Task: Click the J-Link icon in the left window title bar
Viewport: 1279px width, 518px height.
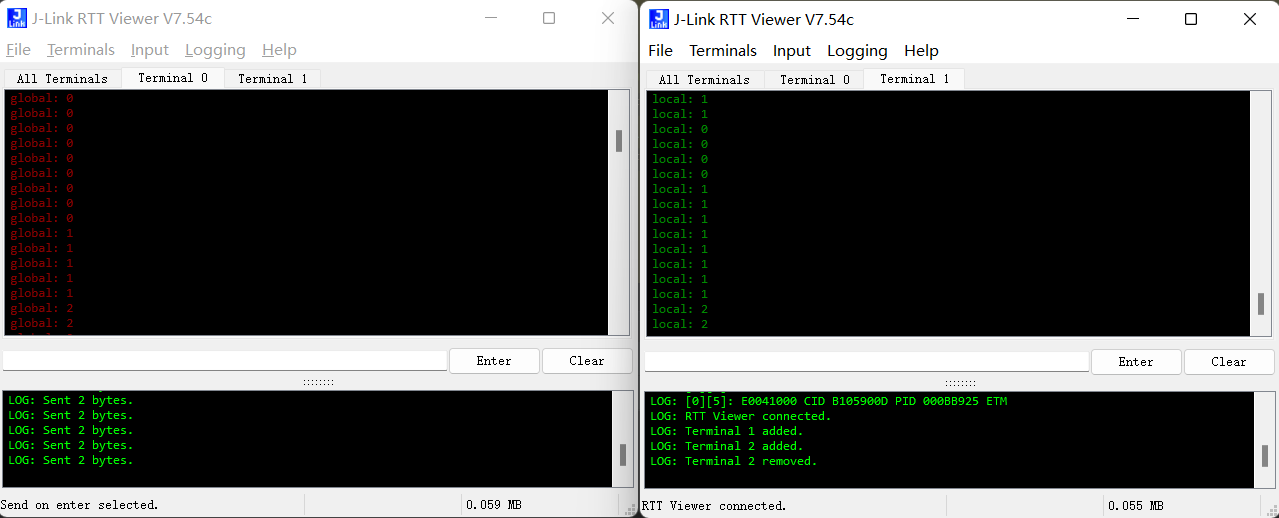Action: [x=16, y=18]
